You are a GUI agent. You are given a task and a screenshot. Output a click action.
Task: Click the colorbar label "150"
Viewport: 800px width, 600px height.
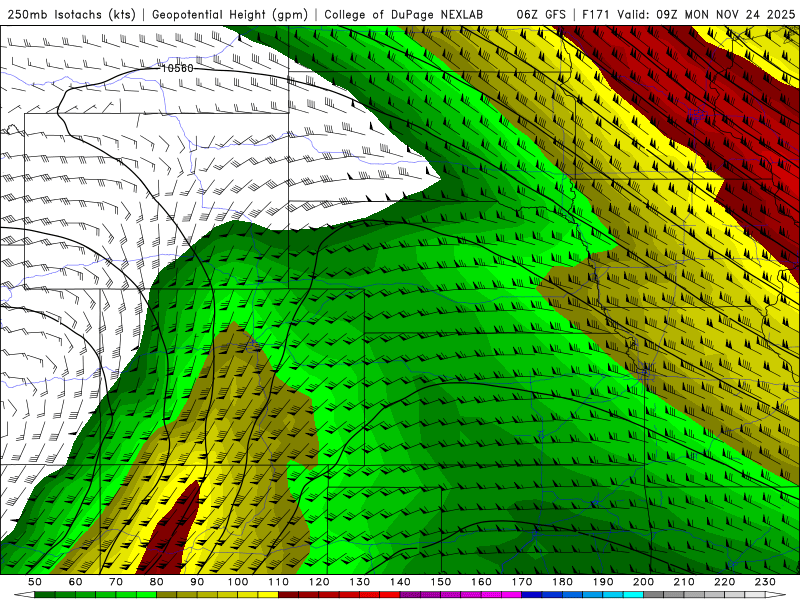coord(441,582)
